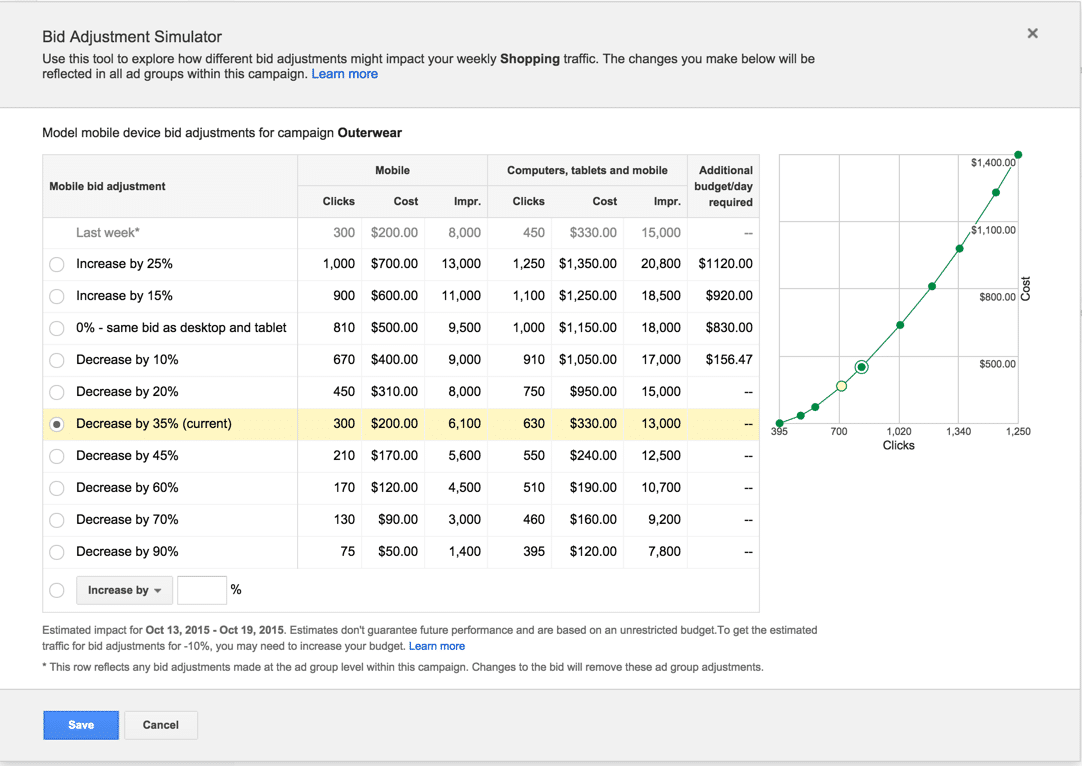Close the Bid Adjustment Simulator dialog

pyautogui.click(x=1032, y=34)
